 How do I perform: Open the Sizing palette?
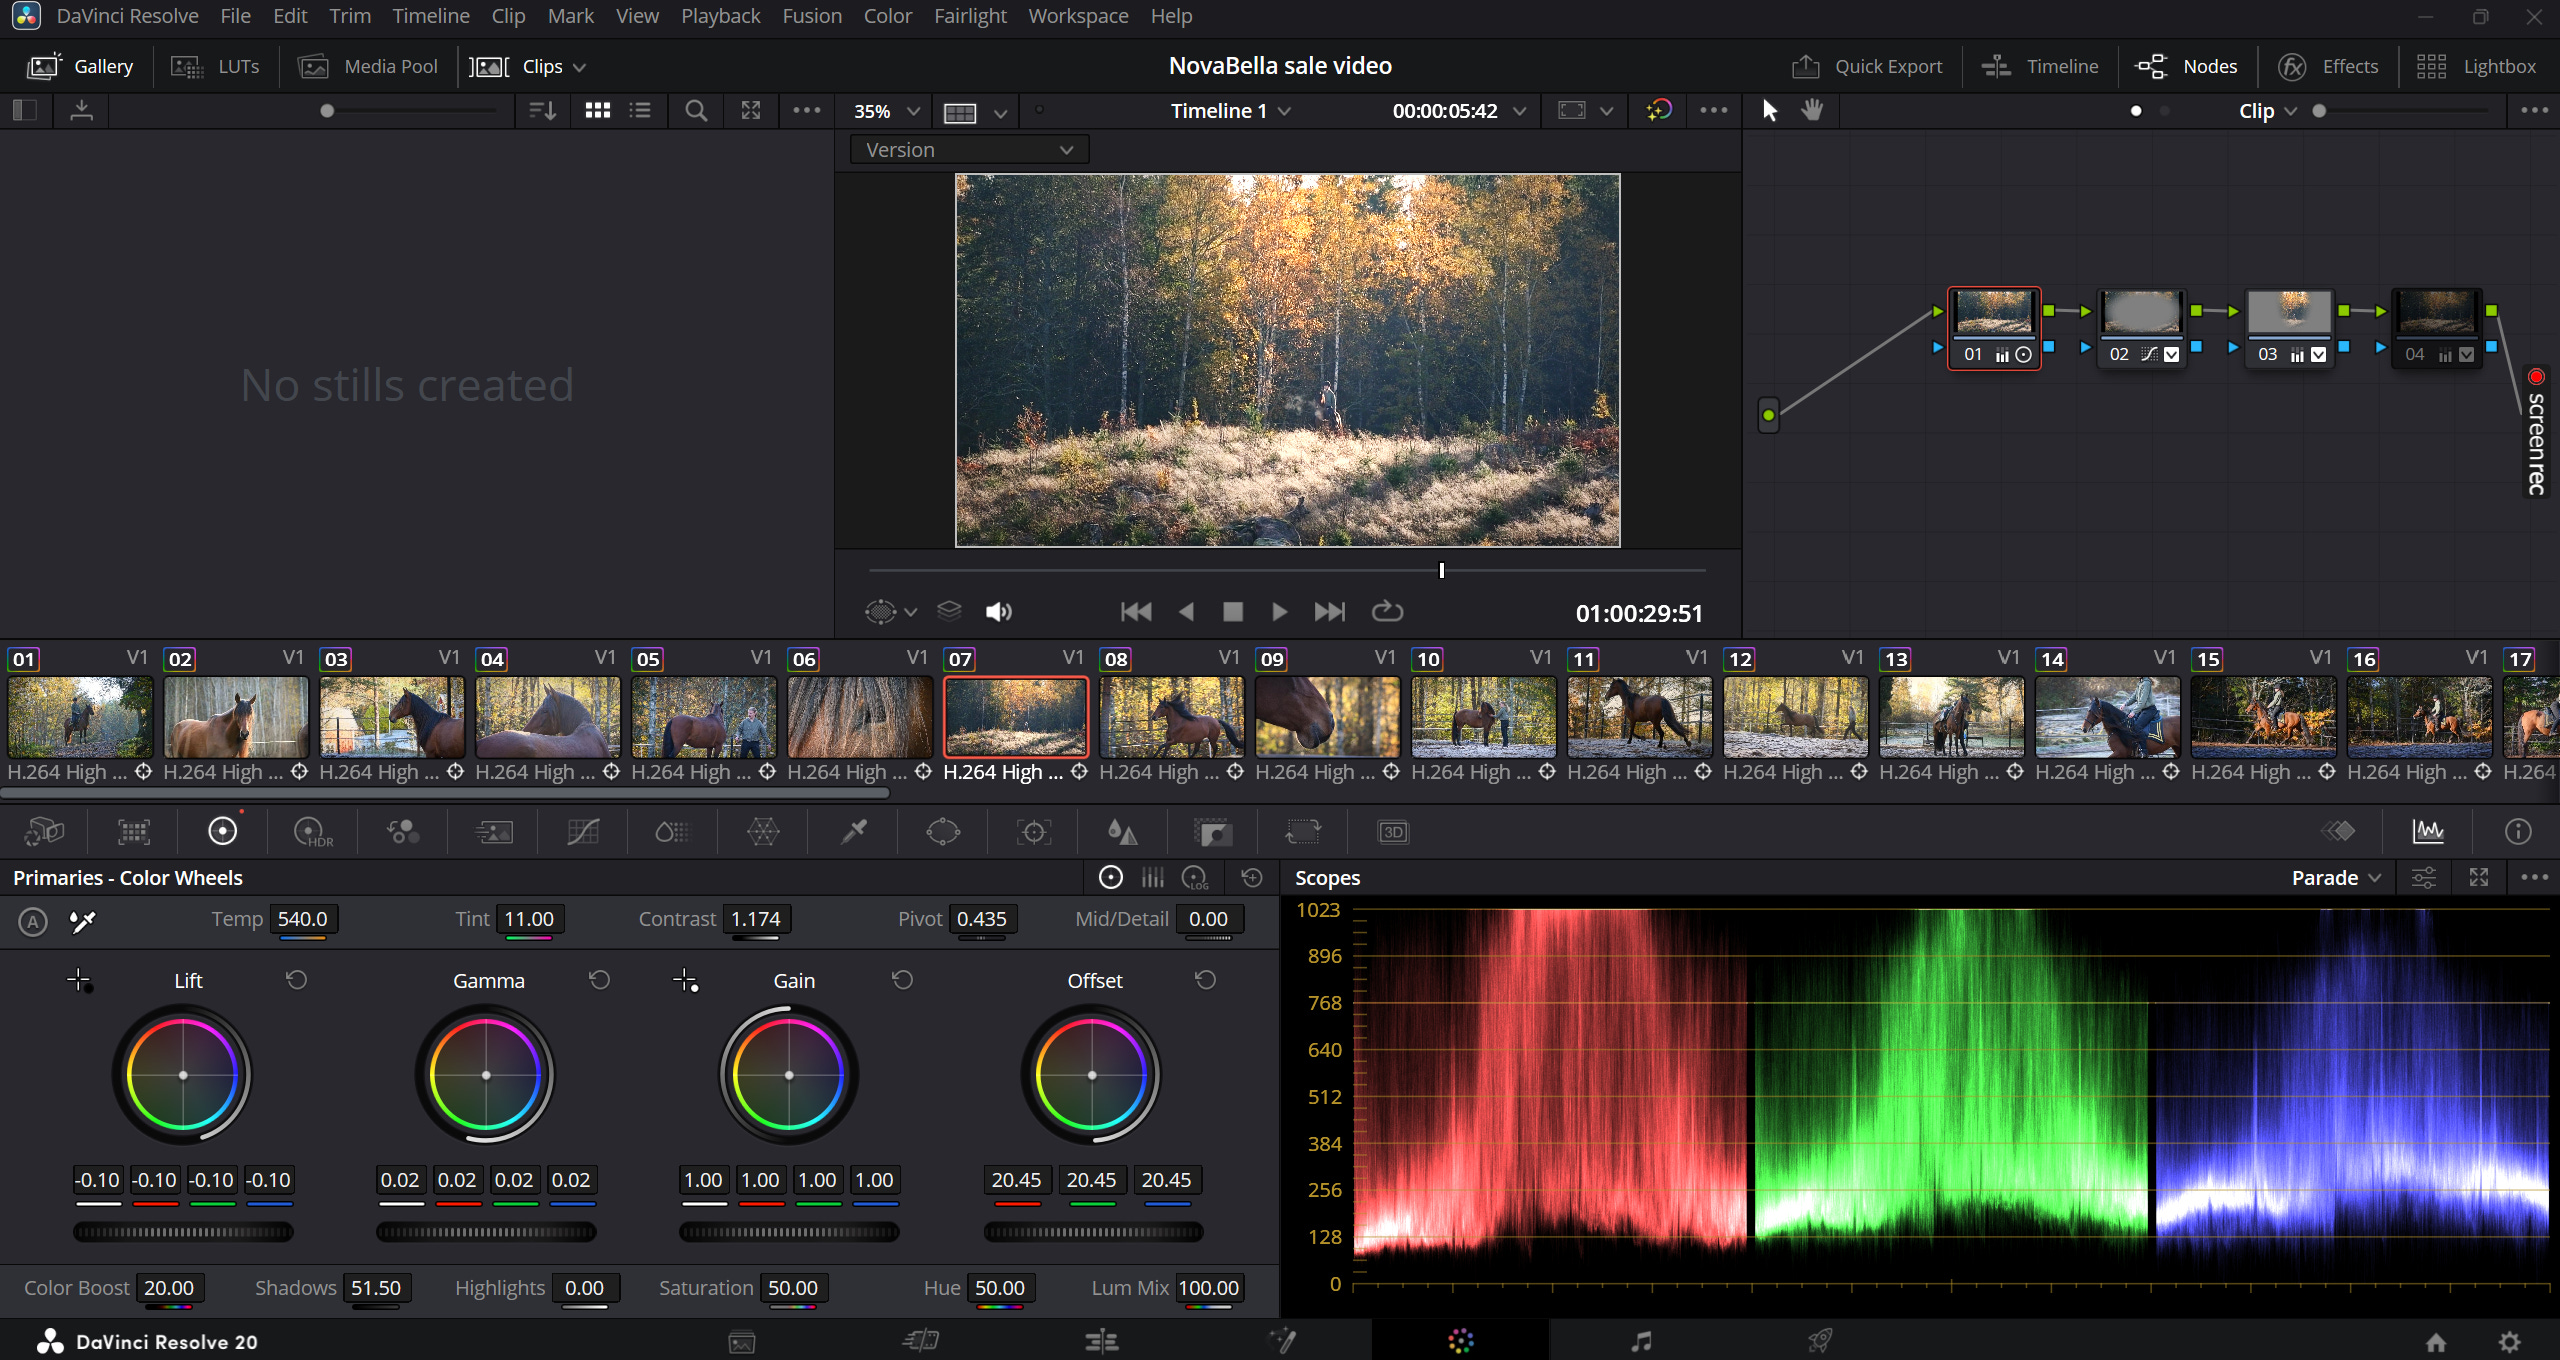(1303, 832)
